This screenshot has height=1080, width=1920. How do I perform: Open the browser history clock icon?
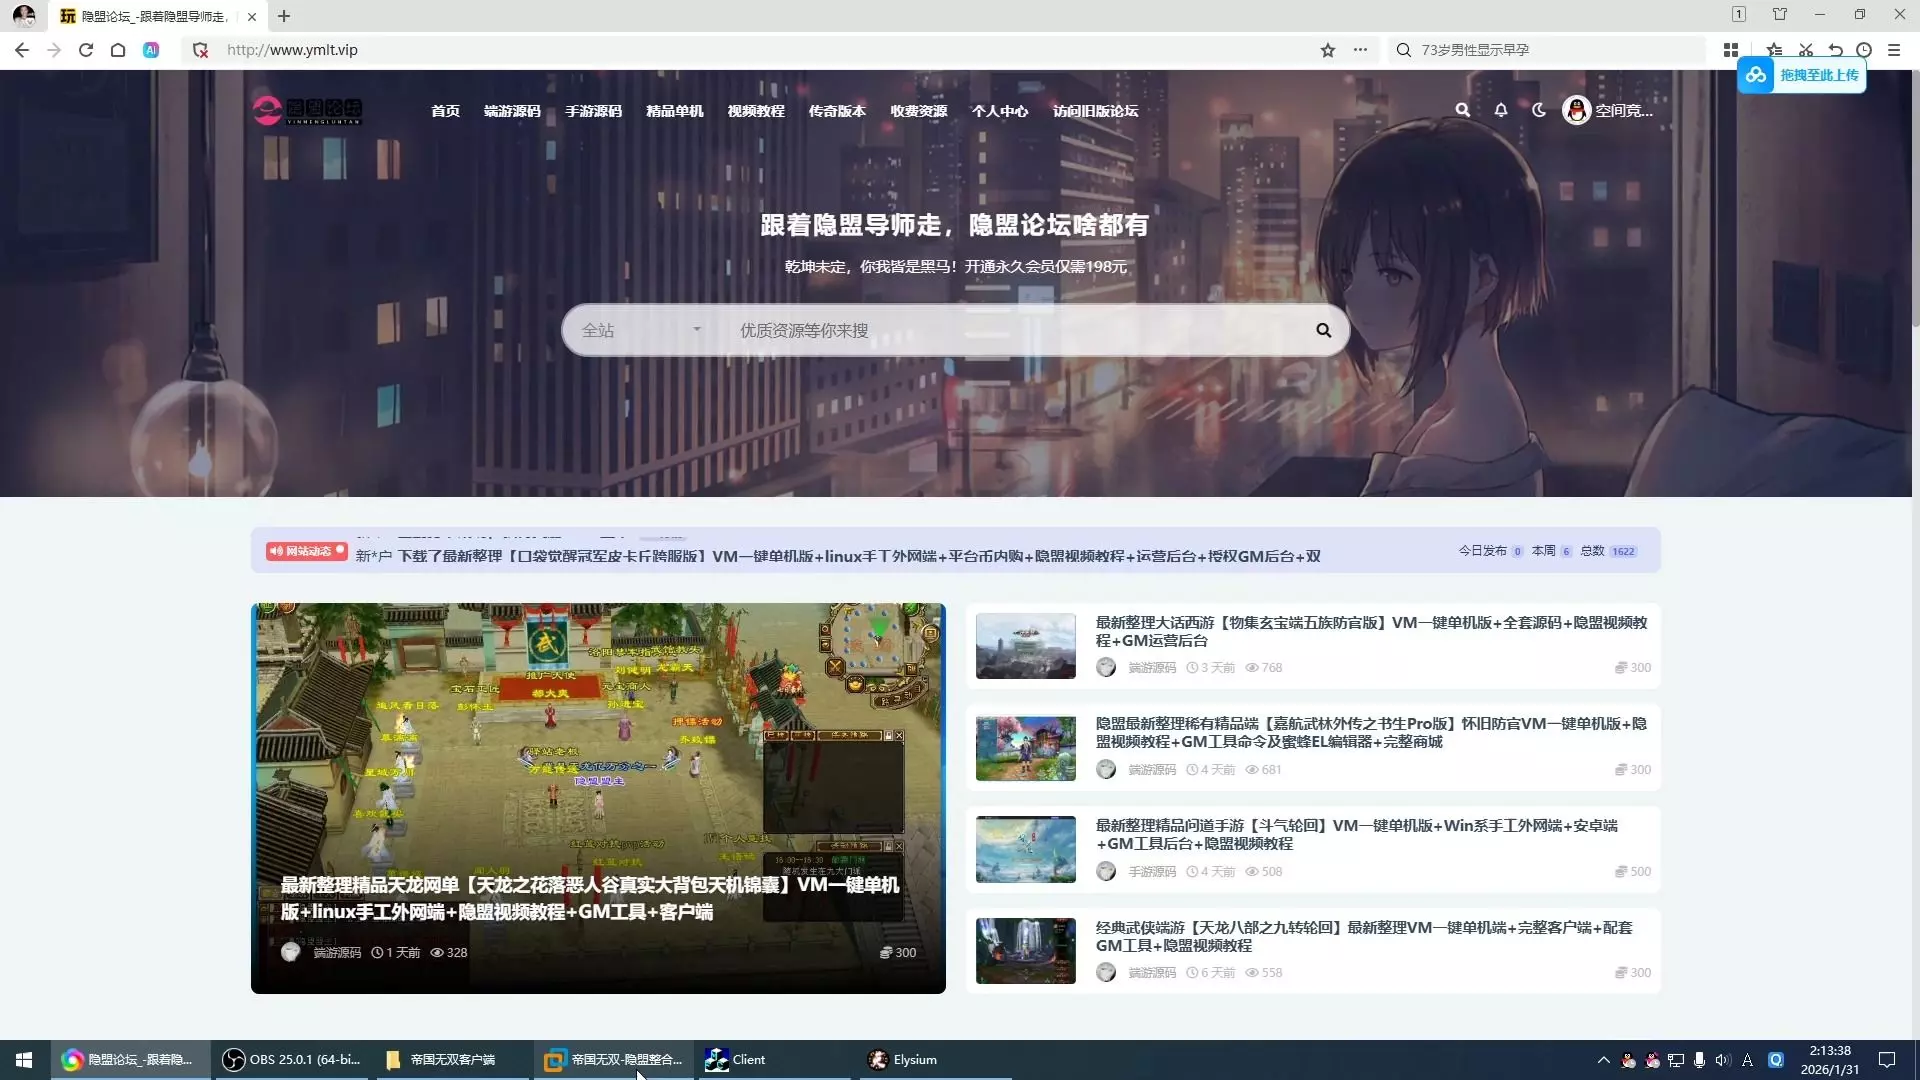(x=1864, y=50)
